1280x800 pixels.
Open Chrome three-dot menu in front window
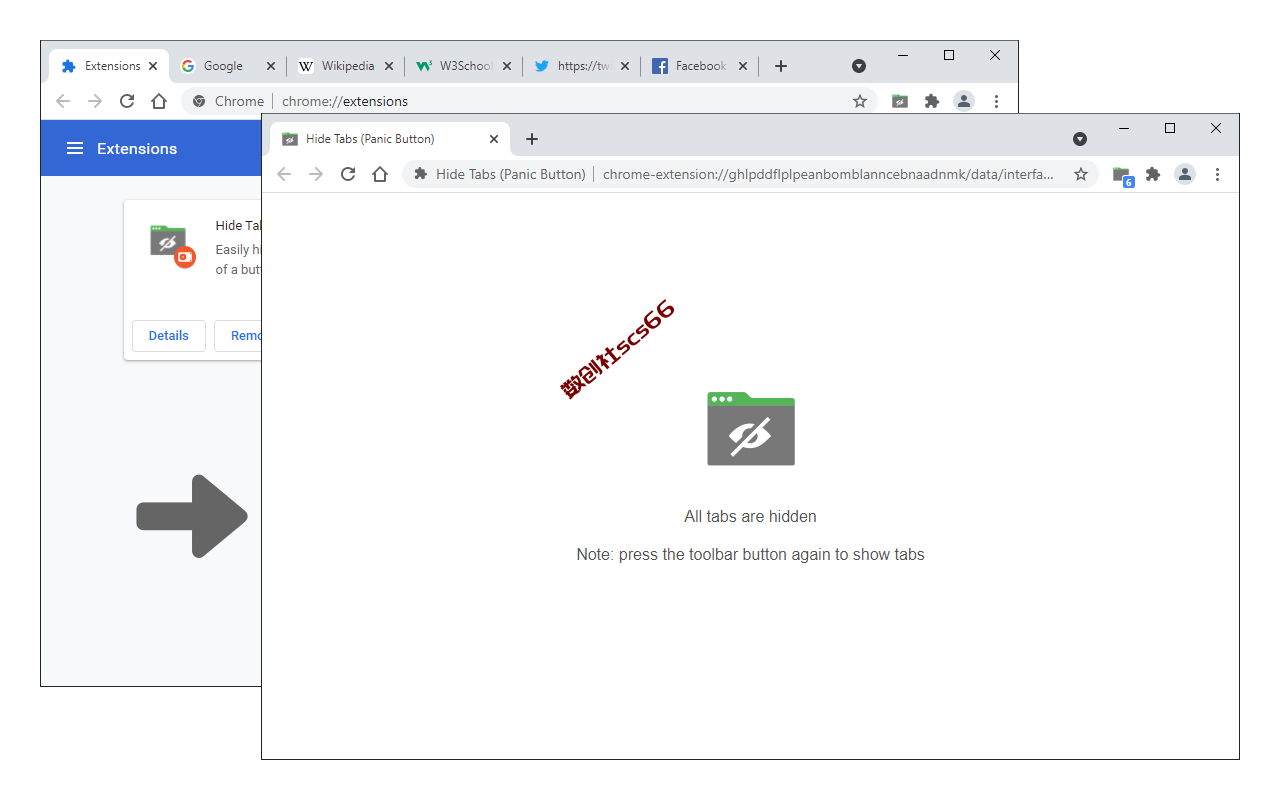[1217, 174]
